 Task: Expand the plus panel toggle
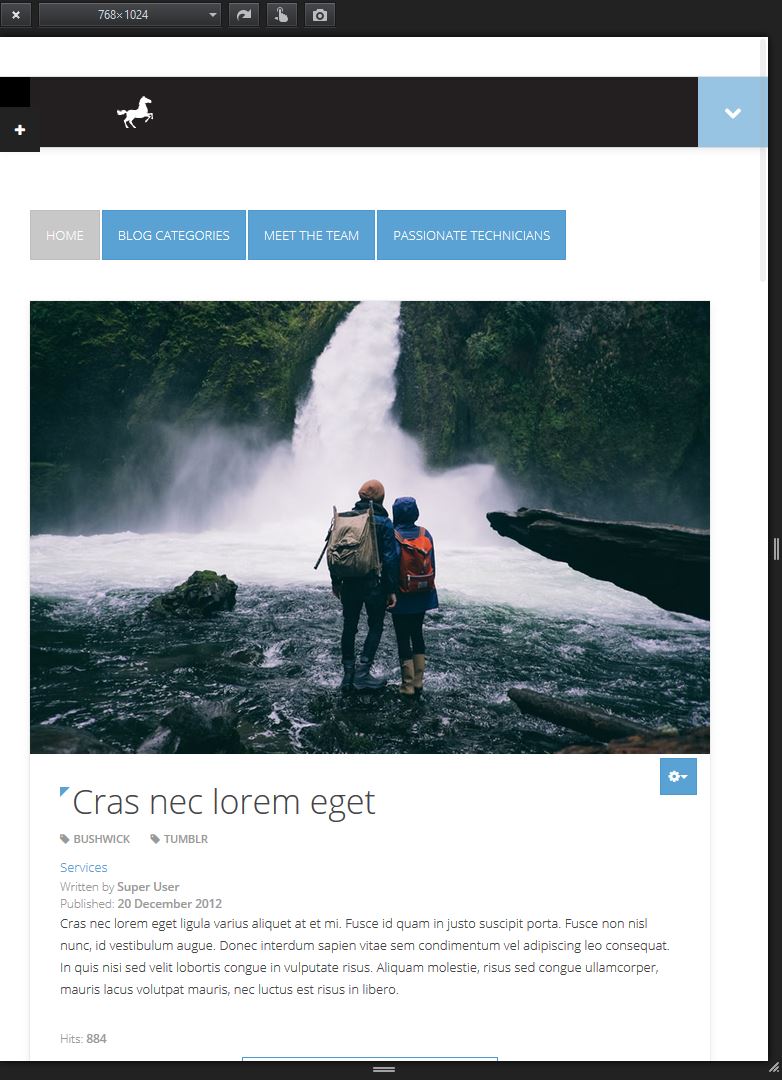tap(20, 129)
